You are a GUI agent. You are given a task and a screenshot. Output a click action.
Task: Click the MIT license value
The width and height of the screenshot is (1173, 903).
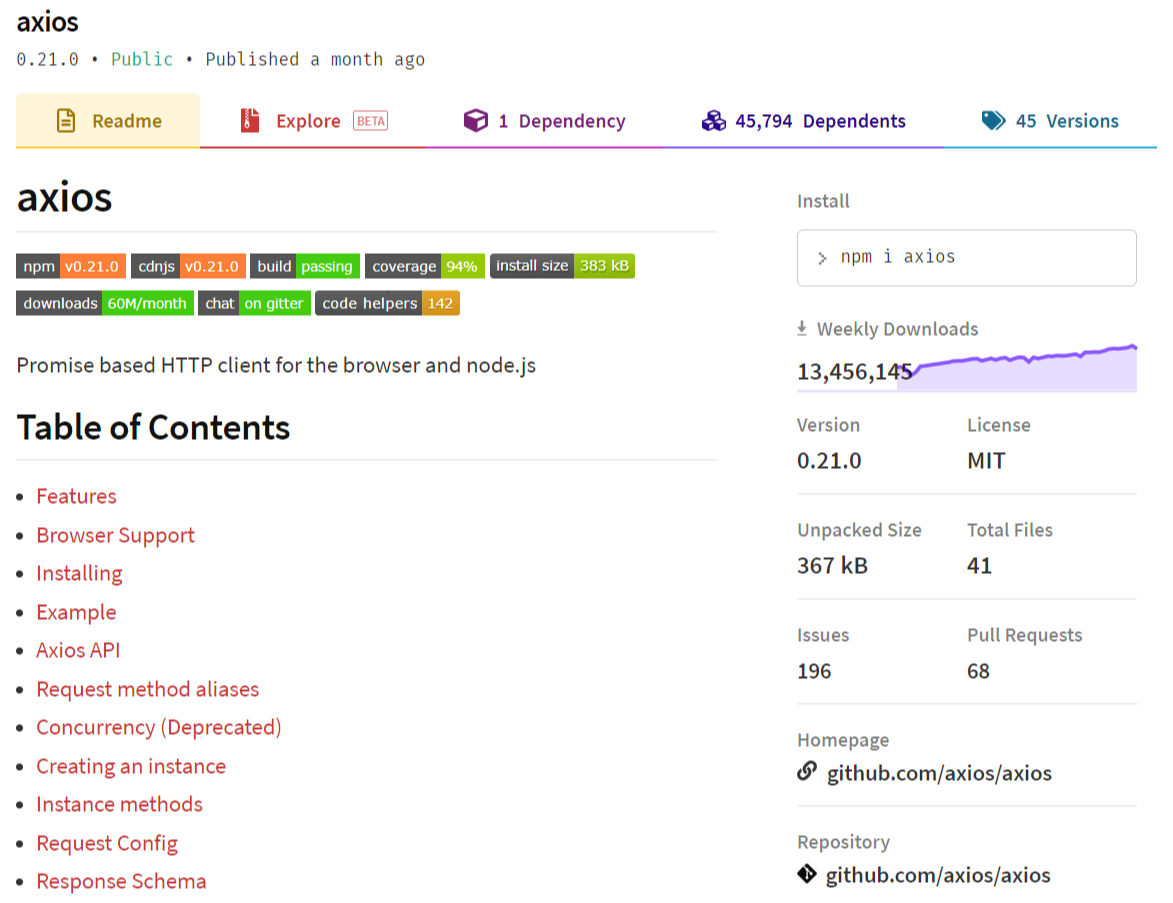(x=987, y=461)
